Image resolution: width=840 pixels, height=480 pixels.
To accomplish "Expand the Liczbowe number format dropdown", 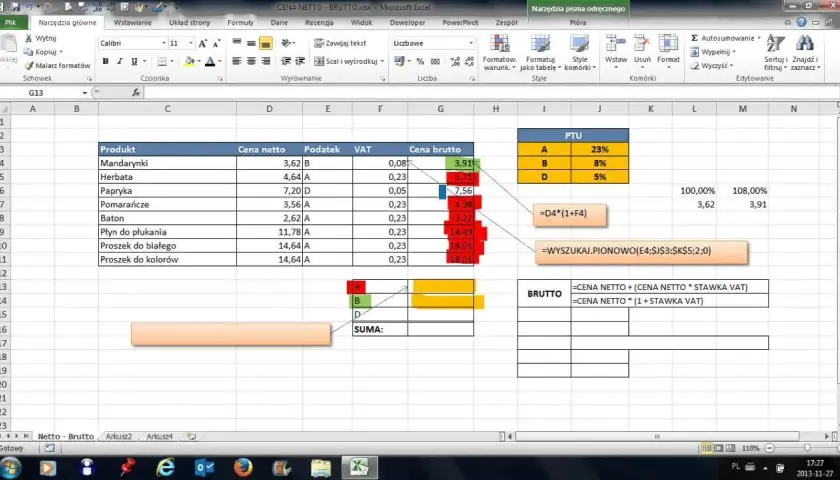I will coord(471,43).
